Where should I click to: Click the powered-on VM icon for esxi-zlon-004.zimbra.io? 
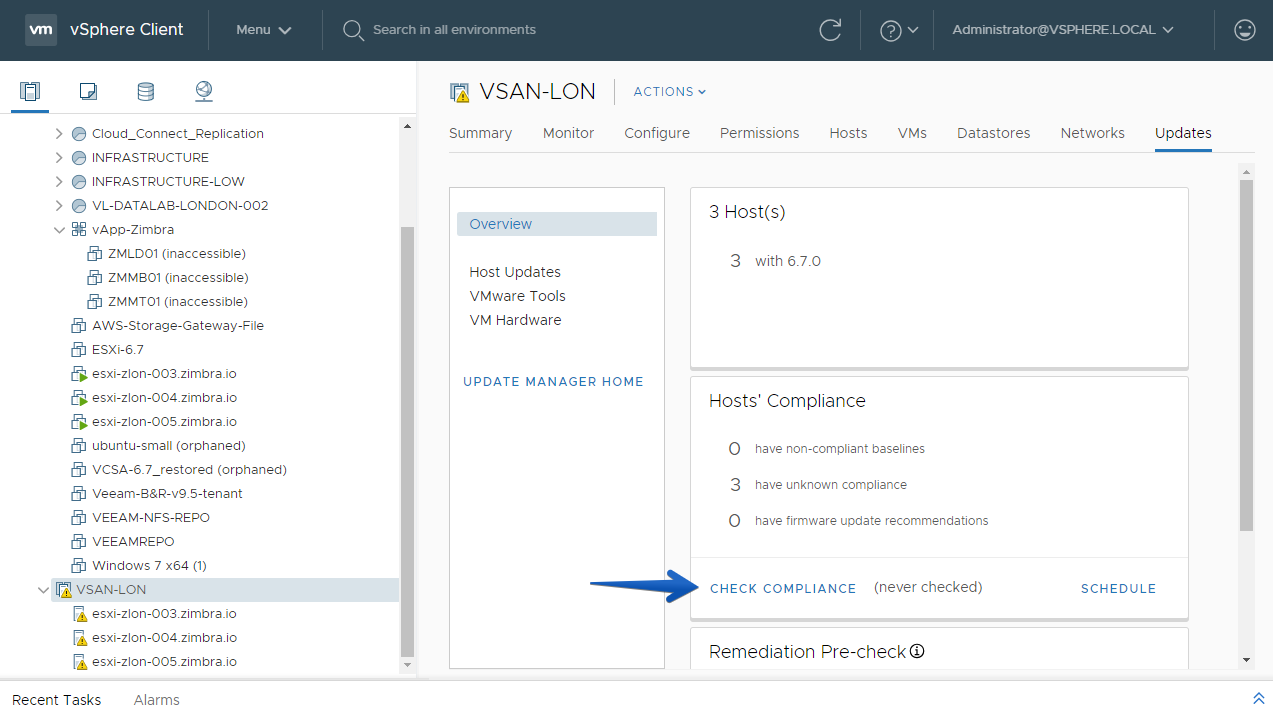[x=80, y=398]
